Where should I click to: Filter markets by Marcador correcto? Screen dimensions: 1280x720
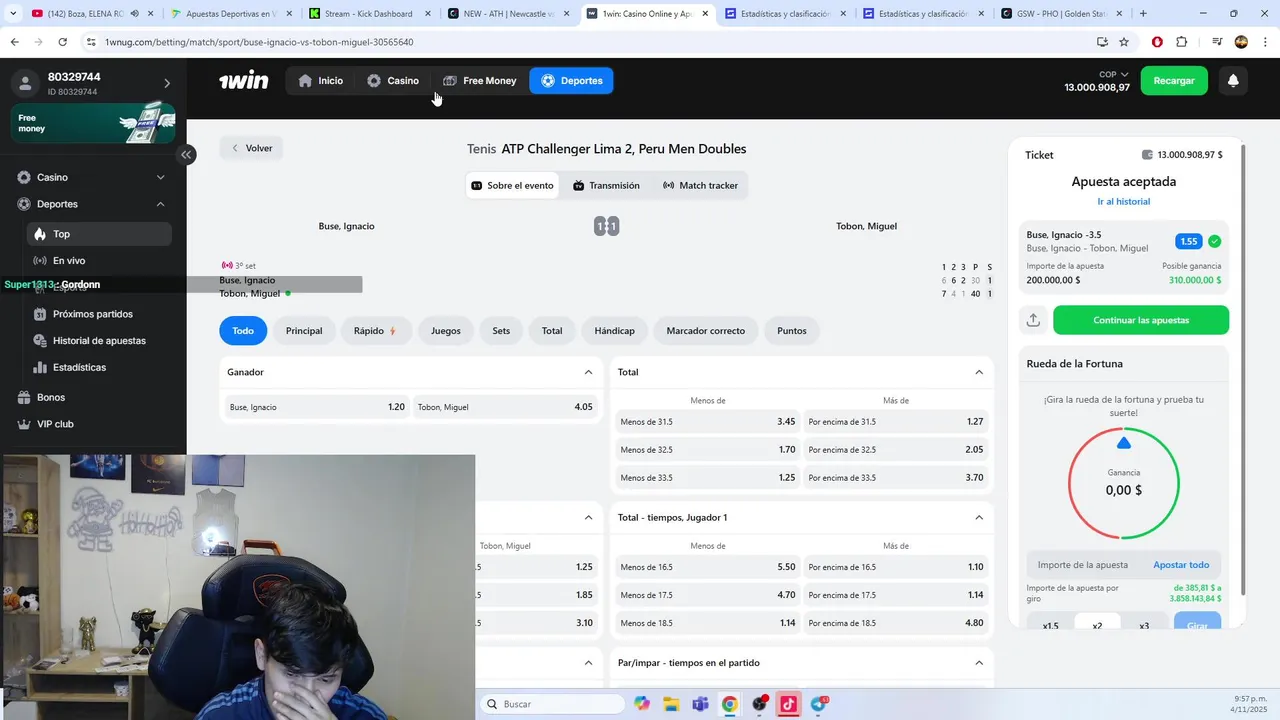pos(706,331)
